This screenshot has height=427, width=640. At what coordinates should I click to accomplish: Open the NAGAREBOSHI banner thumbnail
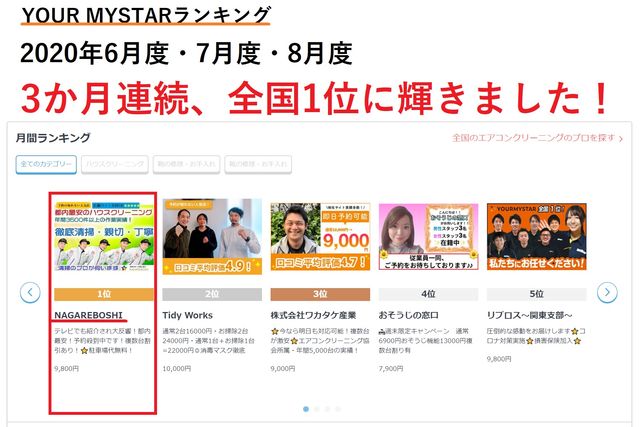[x=104, y=236]
